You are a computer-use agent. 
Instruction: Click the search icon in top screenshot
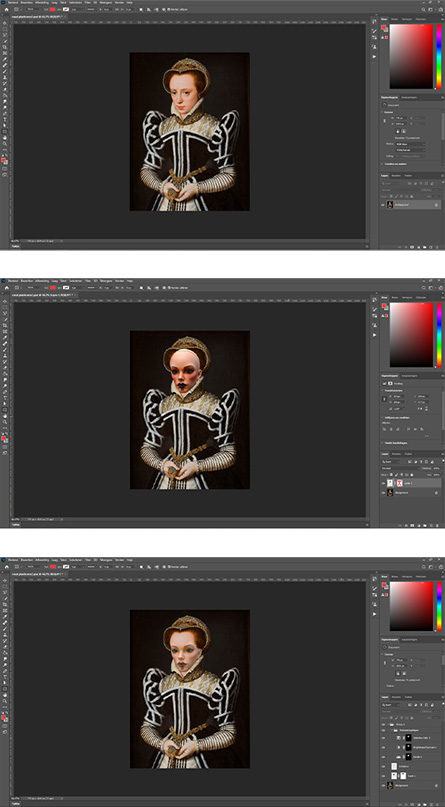coord(423,9)
